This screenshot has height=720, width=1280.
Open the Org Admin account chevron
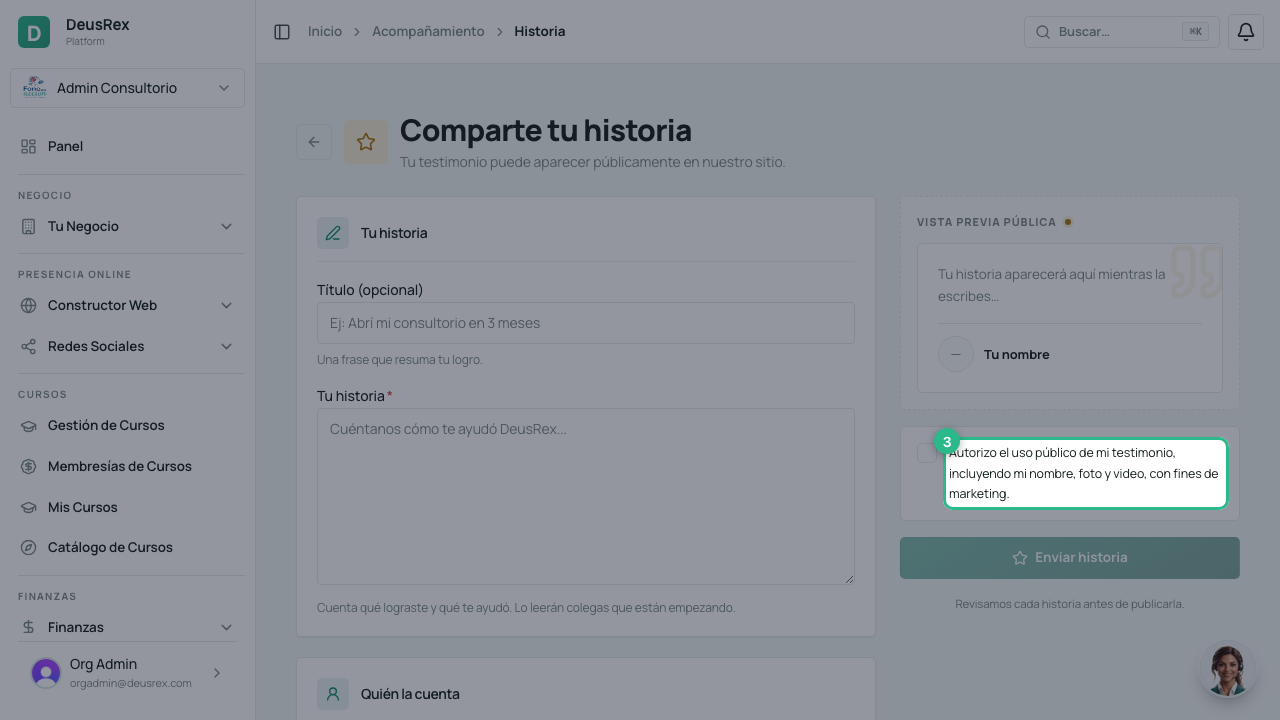click(x=217, y=673)
